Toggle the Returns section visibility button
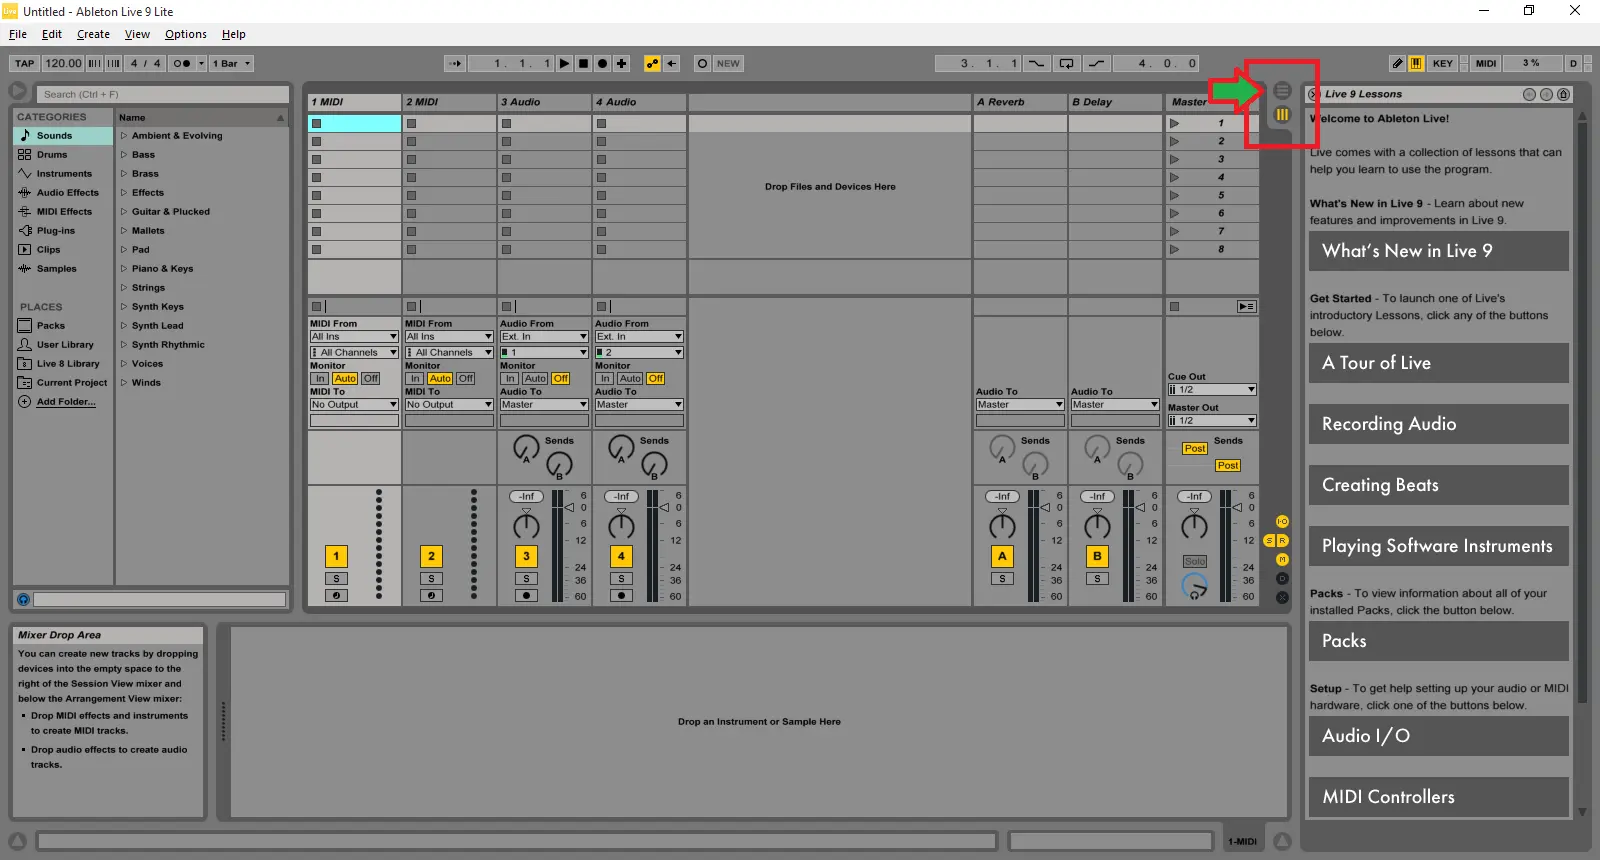This screenshot has width=1600, height=860. 1283,541
